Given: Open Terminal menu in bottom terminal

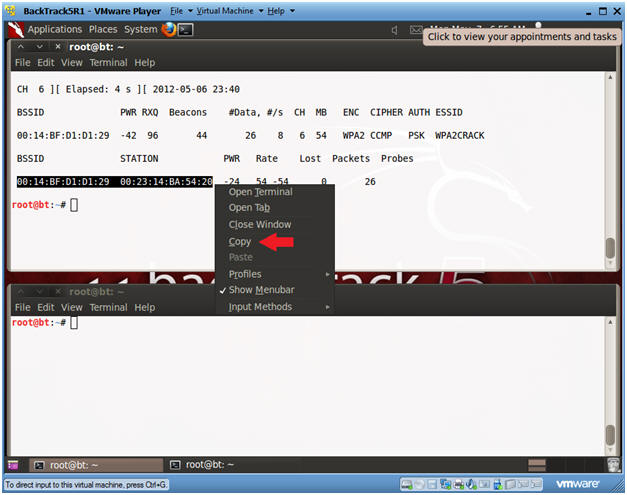Looking at the screenshot, I should [x=108, y=307].
